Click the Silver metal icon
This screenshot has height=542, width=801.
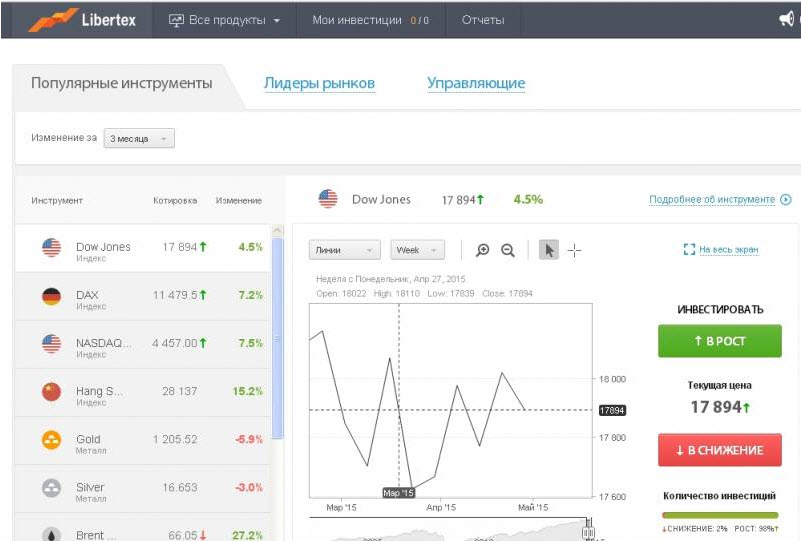coord(51,488)
